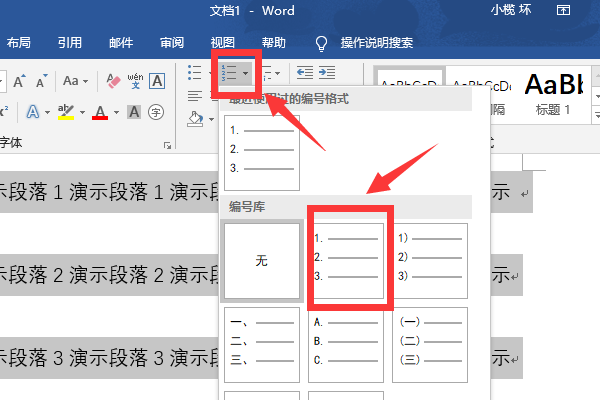Screen dimensions: 600x400
Task: Click the Align Left icon
Action: [195, 96]
